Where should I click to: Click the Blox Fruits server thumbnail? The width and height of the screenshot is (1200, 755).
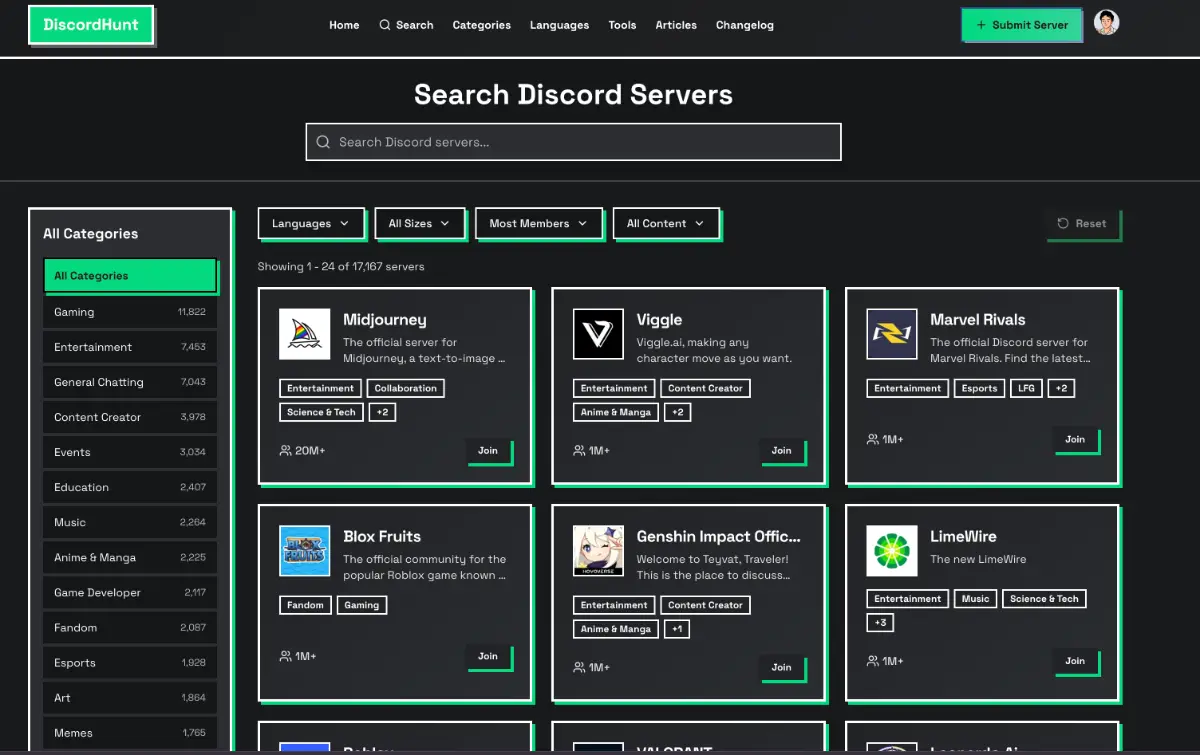click(304, 550)
